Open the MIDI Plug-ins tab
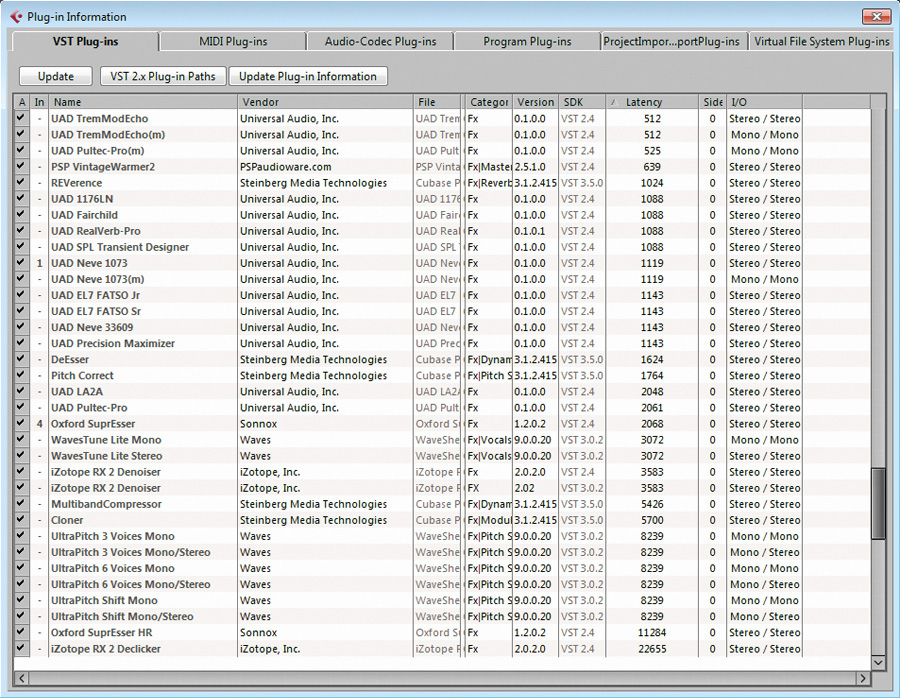The image size is (900, 698). (x=233, y=41)
